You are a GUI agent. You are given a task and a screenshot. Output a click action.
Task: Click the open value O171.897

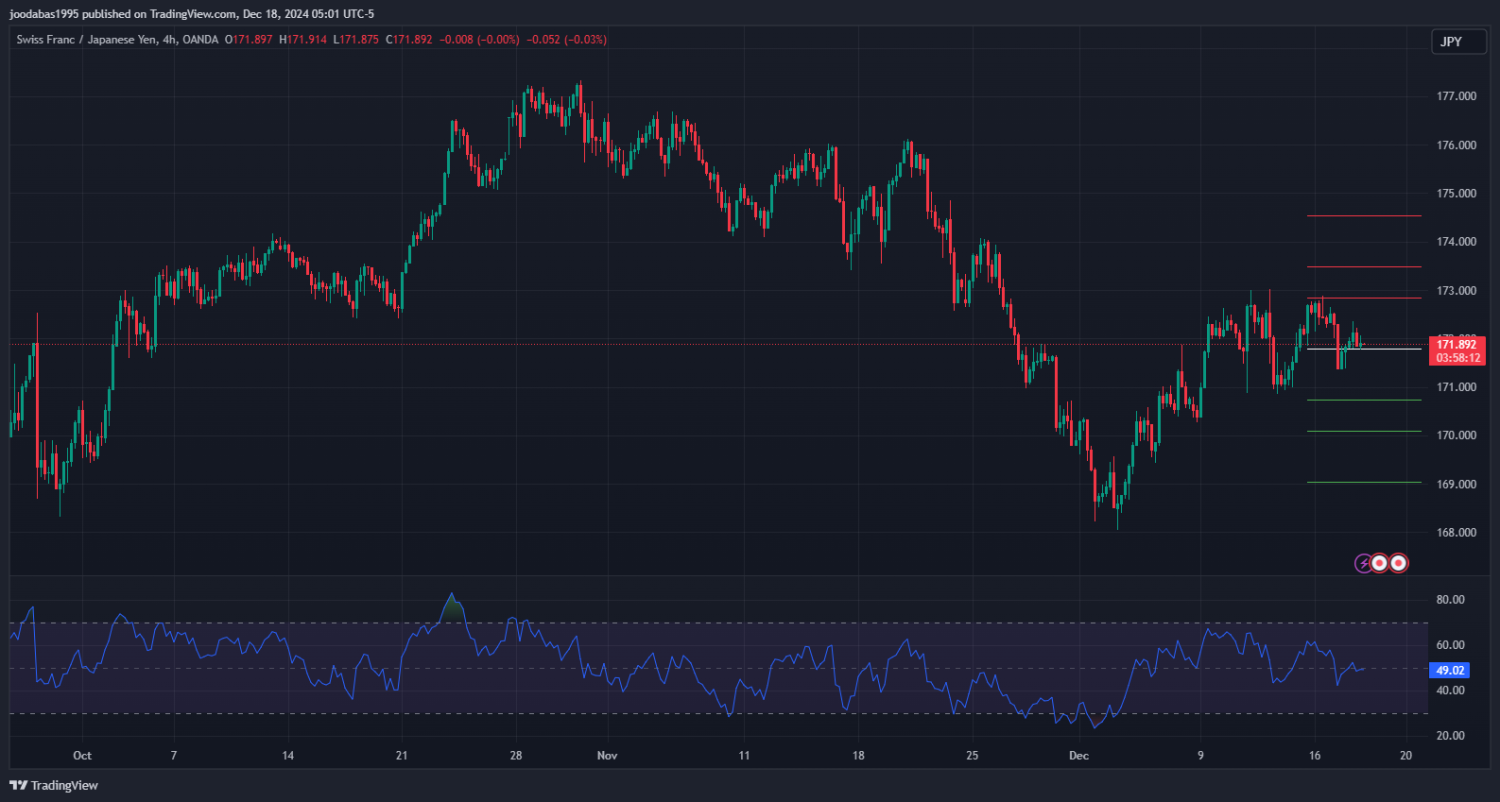(x=249, y=40)
